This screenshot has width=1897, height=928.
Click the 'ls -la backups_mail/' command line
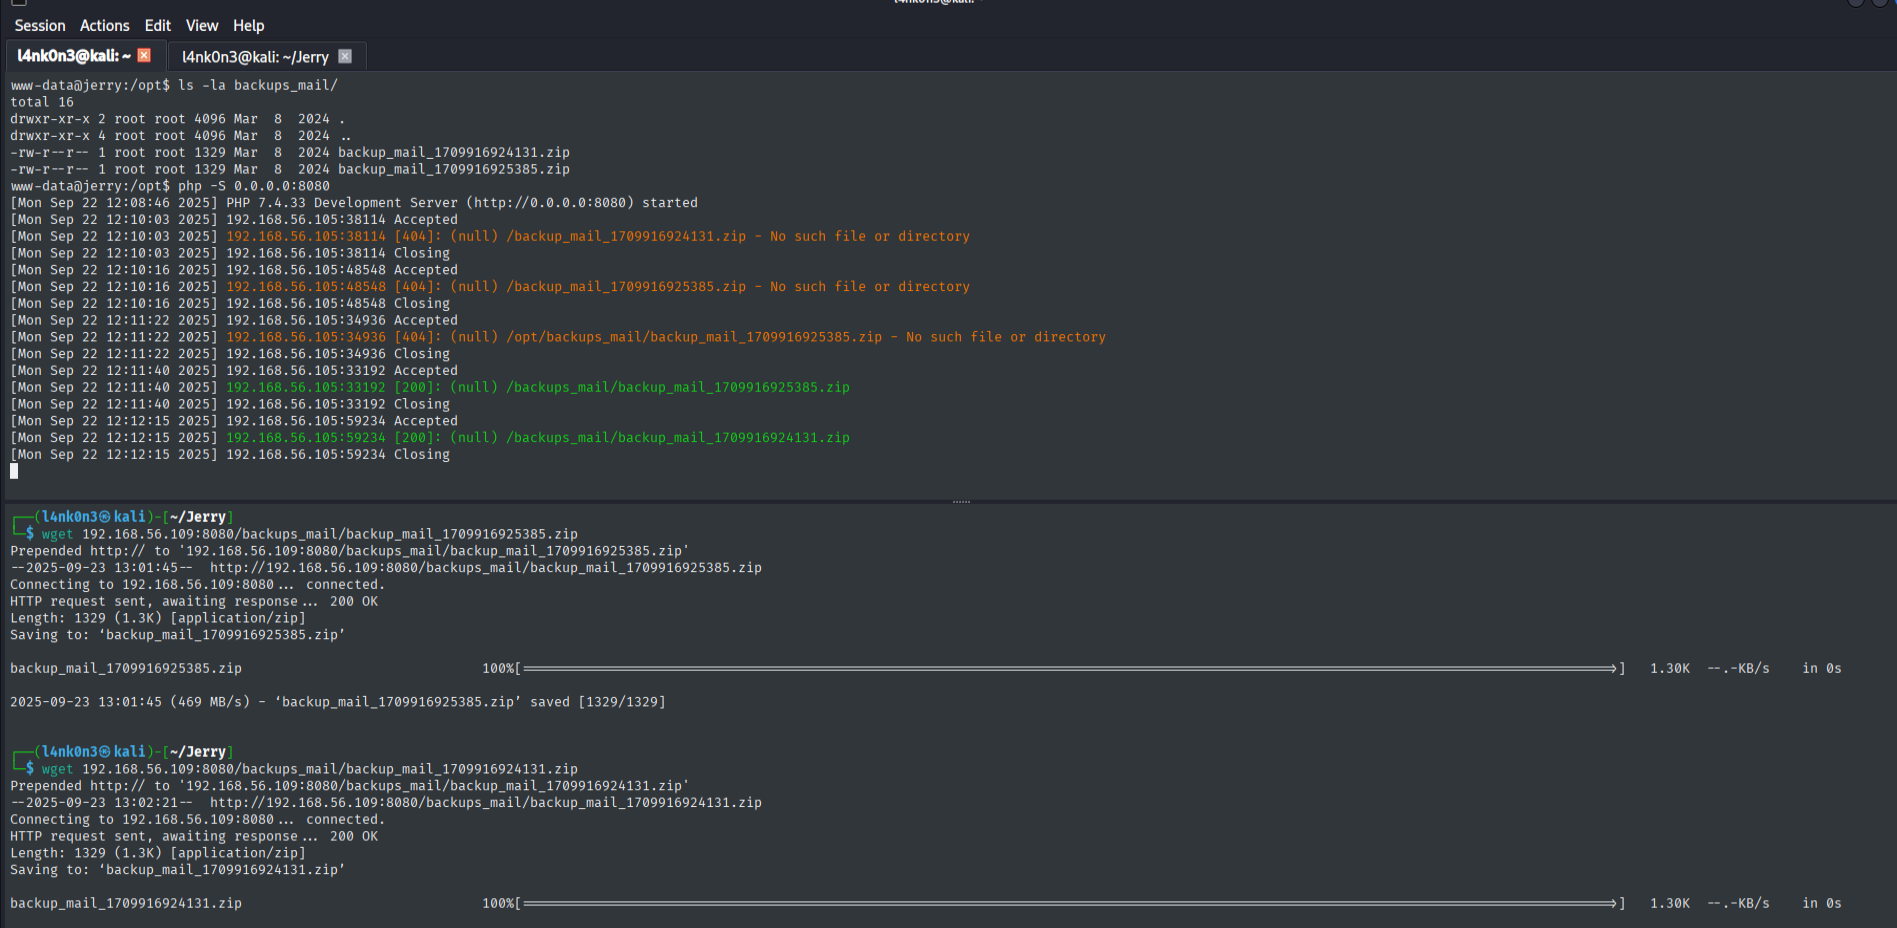click(x=258, y=85)
